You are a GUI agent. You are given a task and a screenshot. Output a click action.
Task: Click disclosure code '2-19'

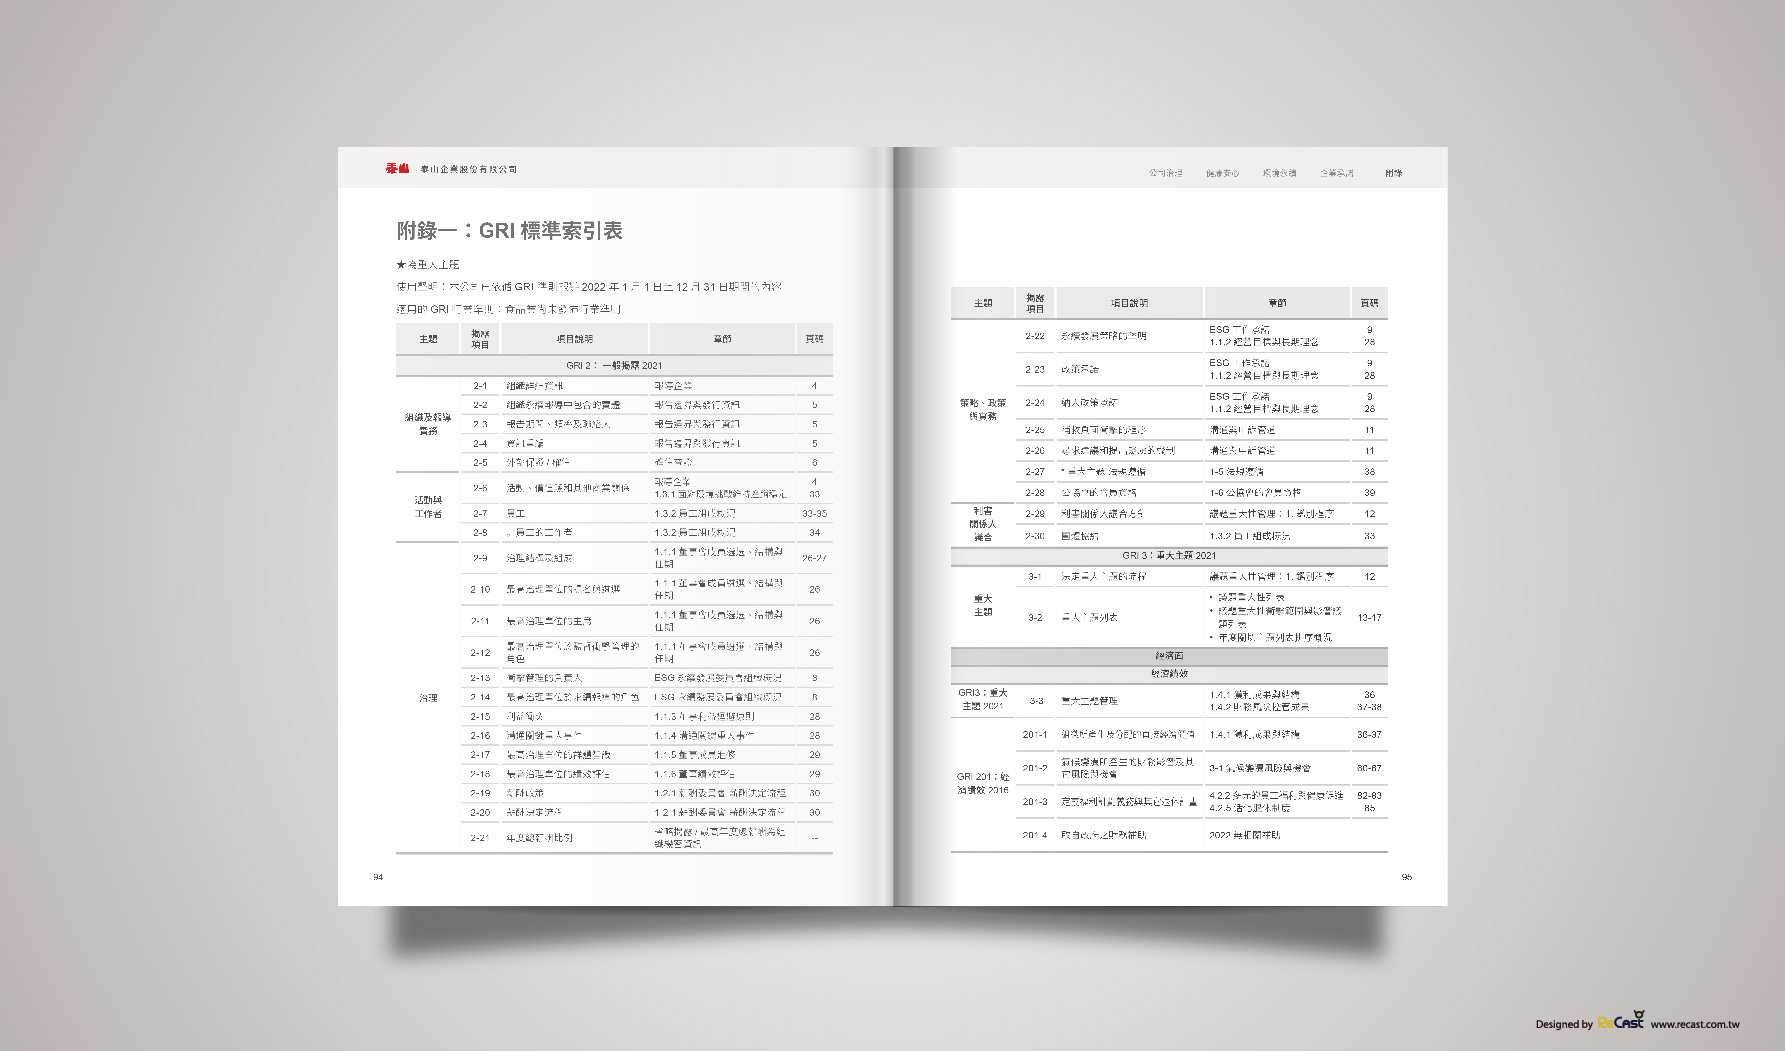480,793
